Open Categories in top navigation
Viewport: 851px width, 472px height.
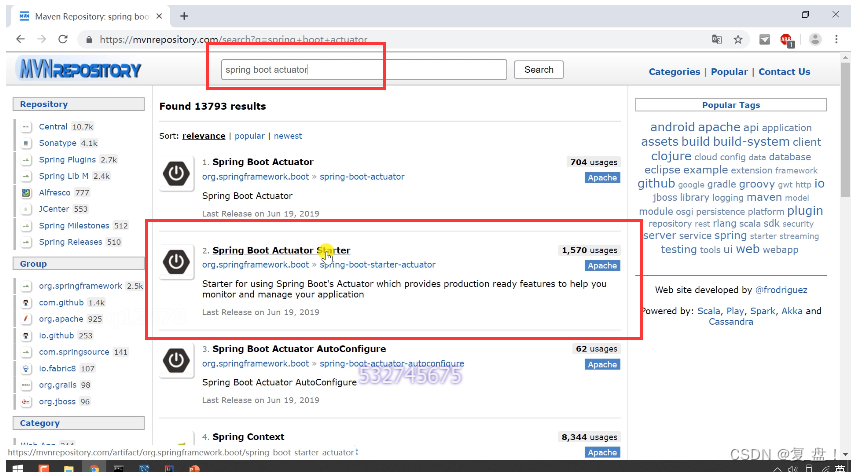pos(674,72)
